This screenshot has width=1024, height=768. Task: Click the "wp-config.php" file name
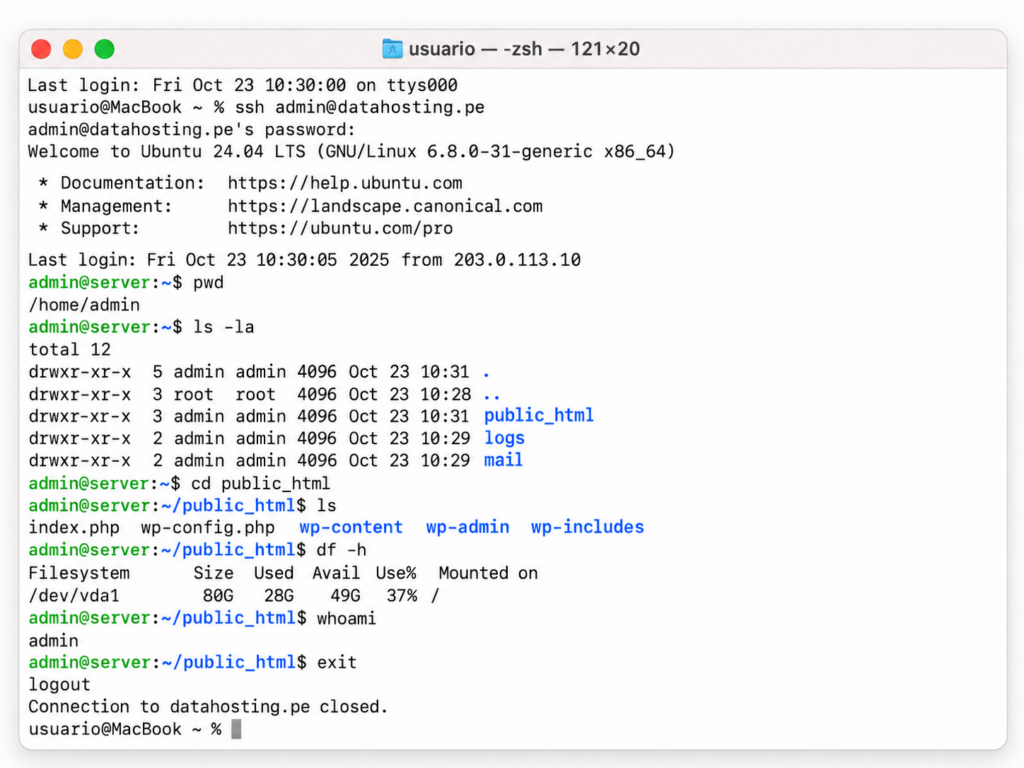(x=208, y=528)
